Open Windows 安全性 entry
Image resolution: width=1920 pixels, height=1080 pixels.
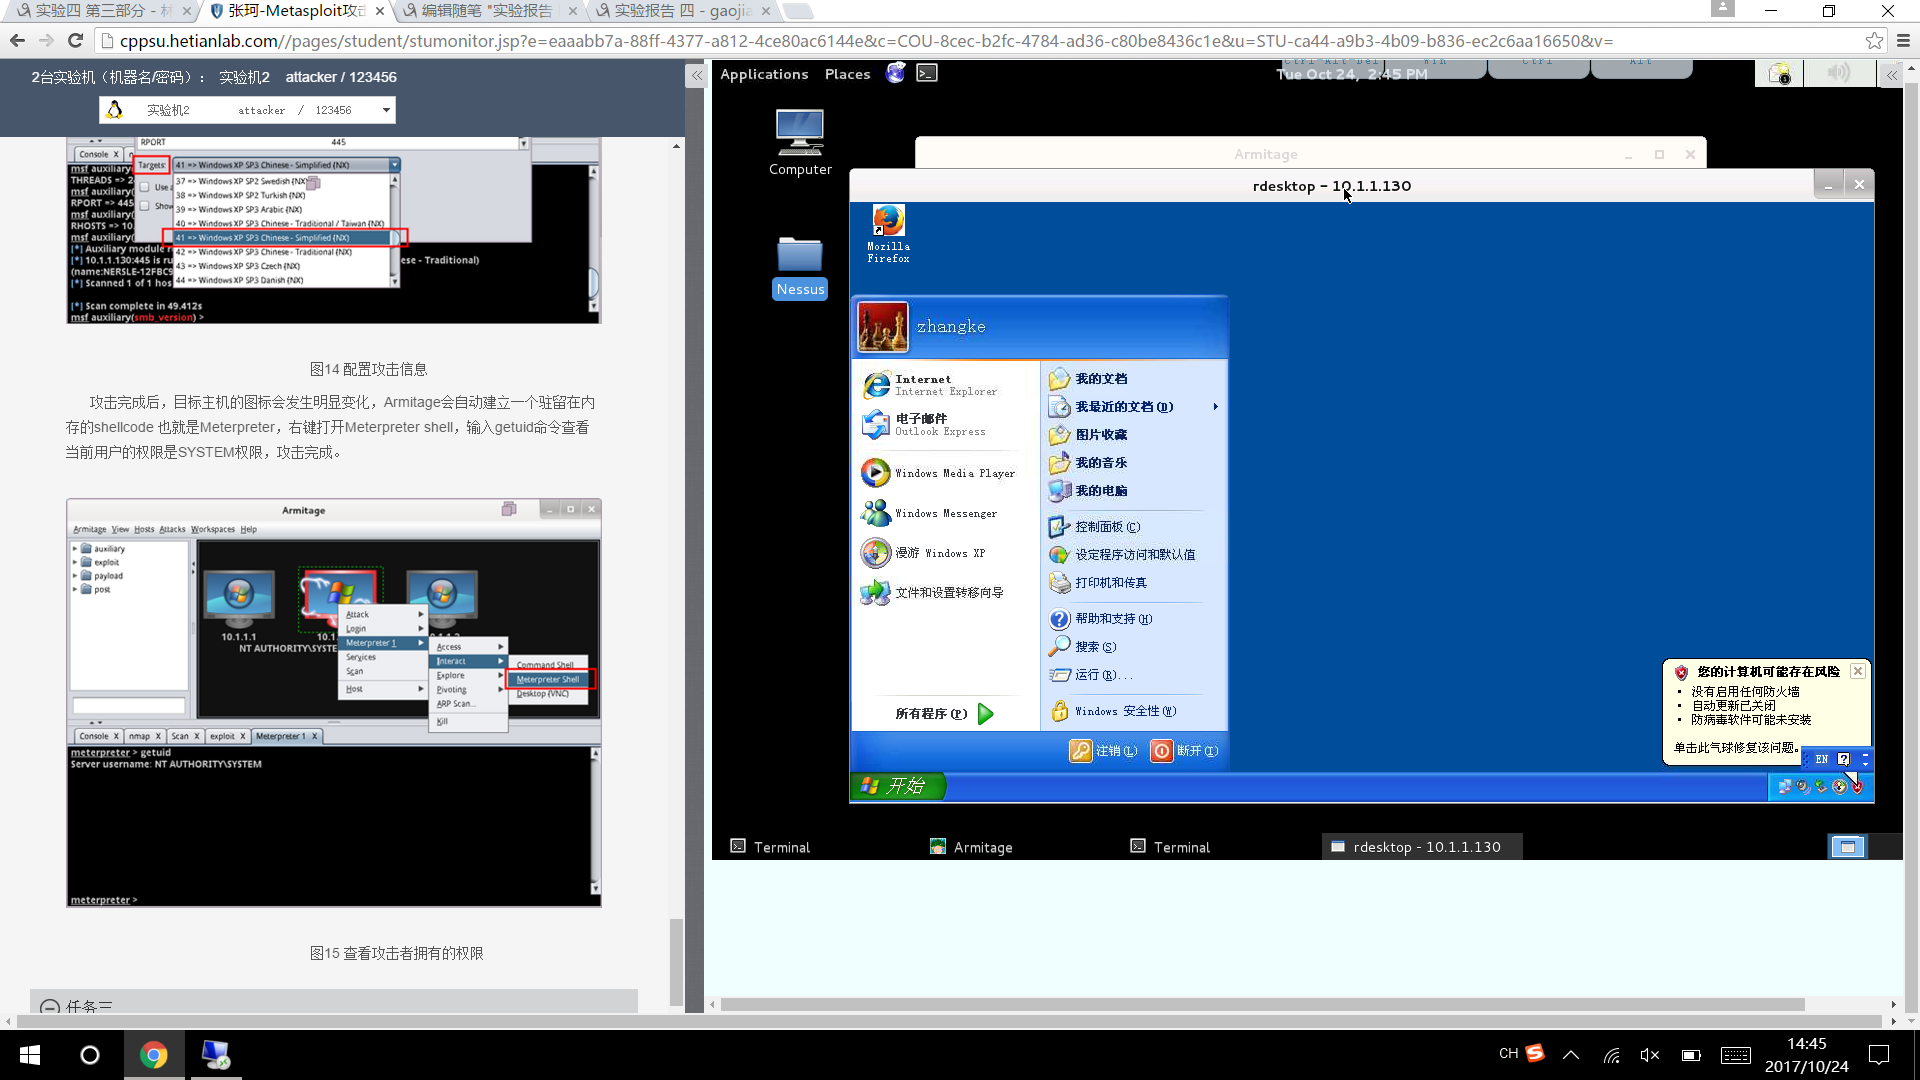(1113, 711)
